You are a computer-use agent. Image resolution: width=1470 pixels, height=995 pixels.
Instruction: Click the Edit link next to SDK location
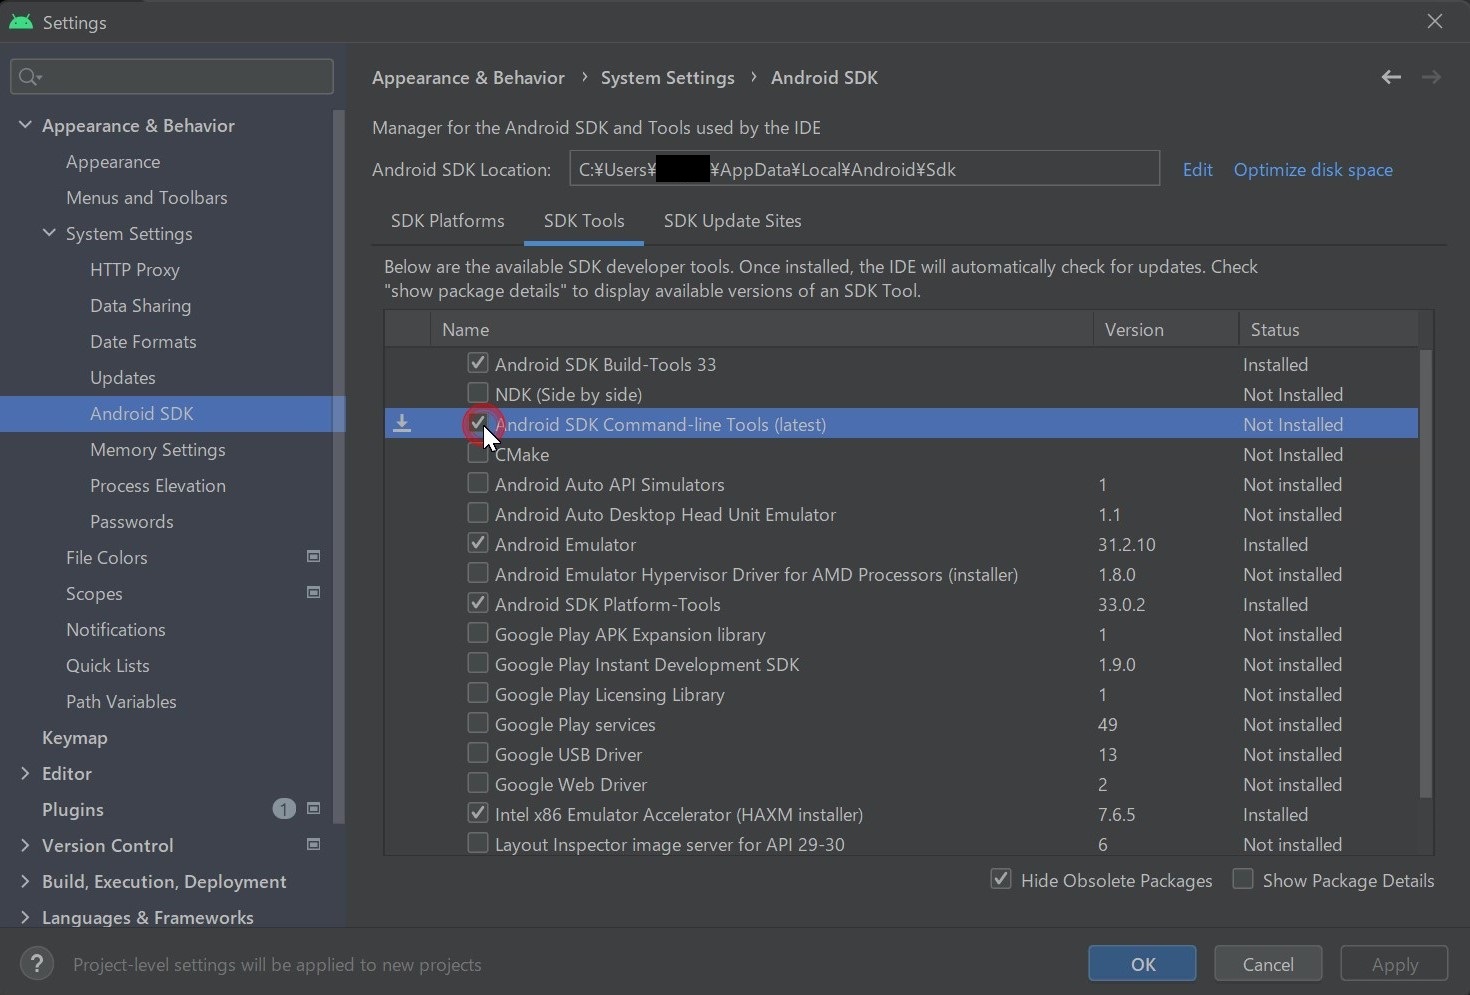[x=1198, y=169]
